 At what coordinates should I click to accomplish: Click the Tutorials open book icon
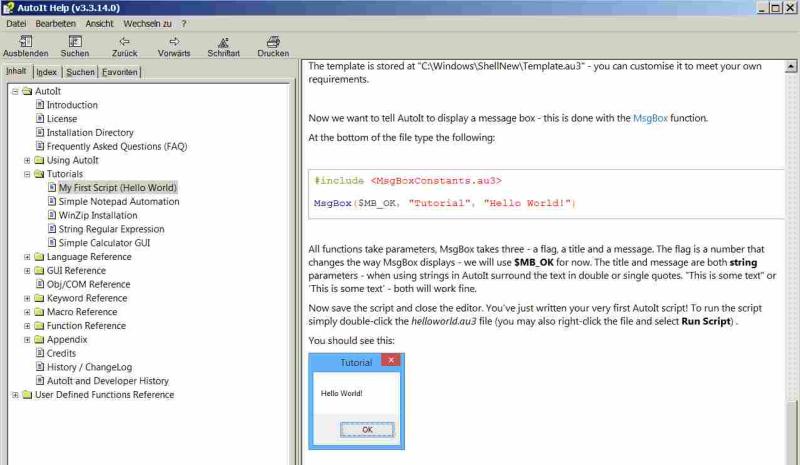click(x=39, y=174)
